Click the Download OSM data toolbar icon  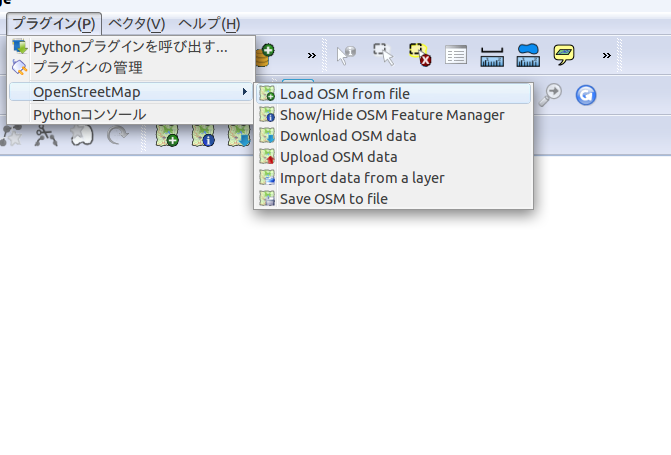[x=239, y=135]
